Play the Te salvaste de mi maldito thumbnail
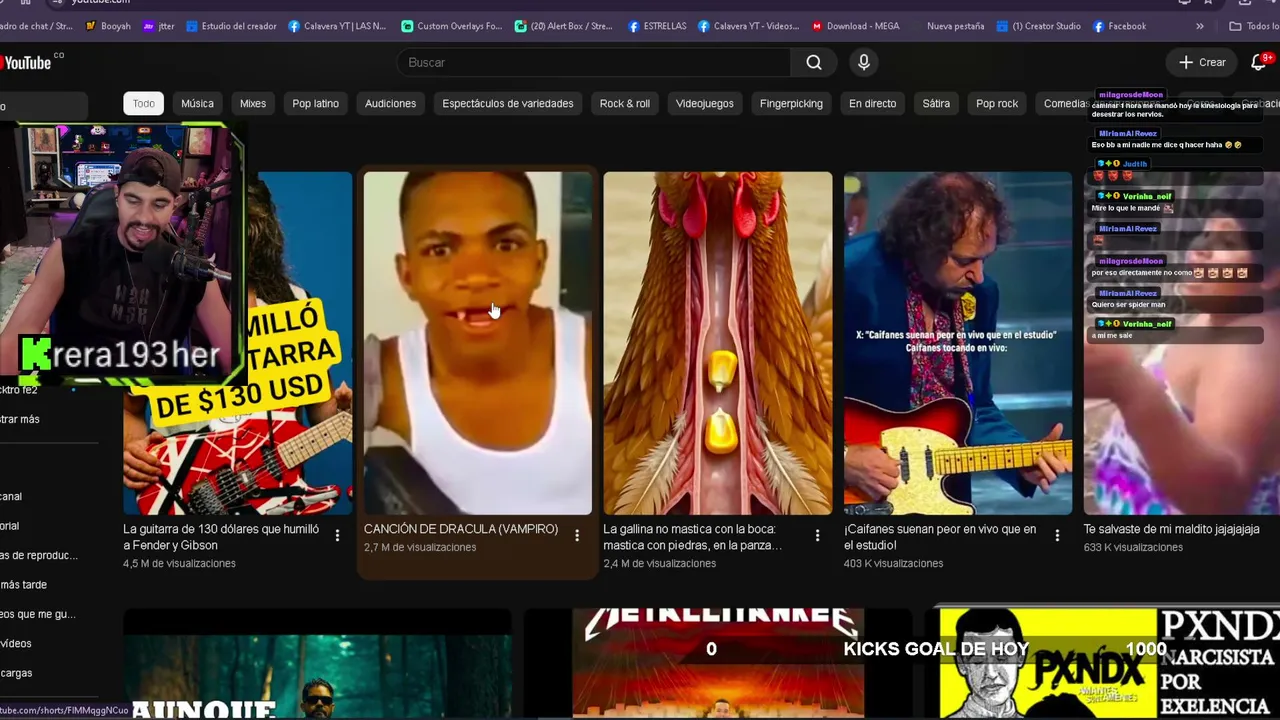This screenshot has width=1280, height=720. pos(1182,343)
